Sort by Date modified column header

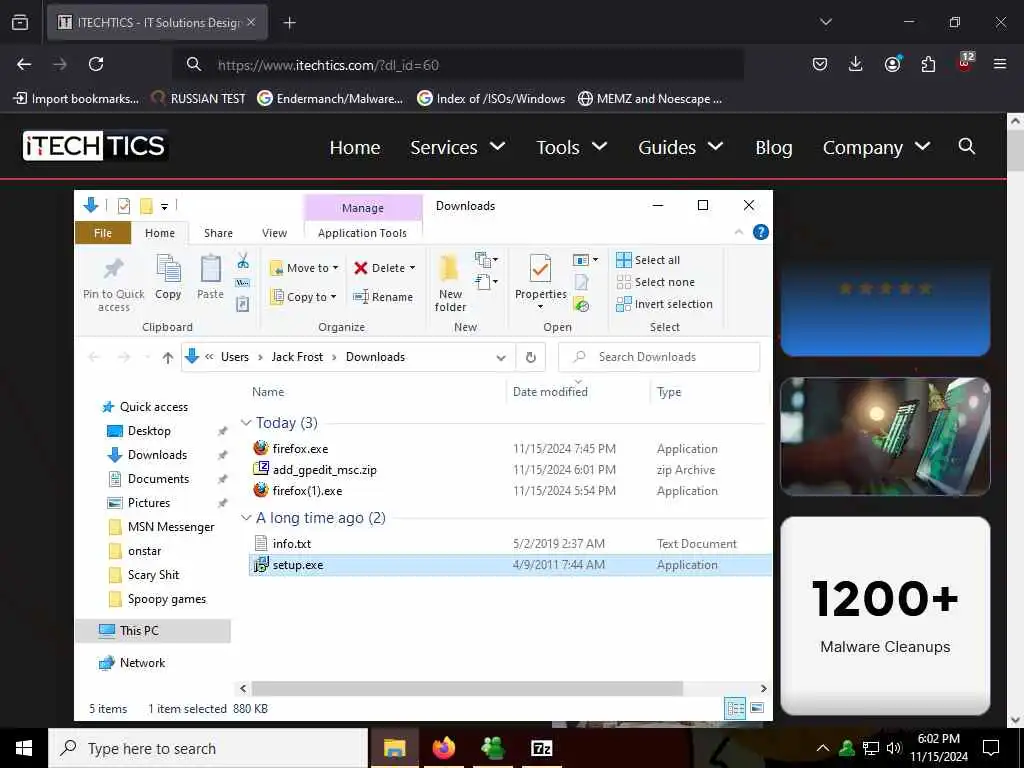coord(550,392)
